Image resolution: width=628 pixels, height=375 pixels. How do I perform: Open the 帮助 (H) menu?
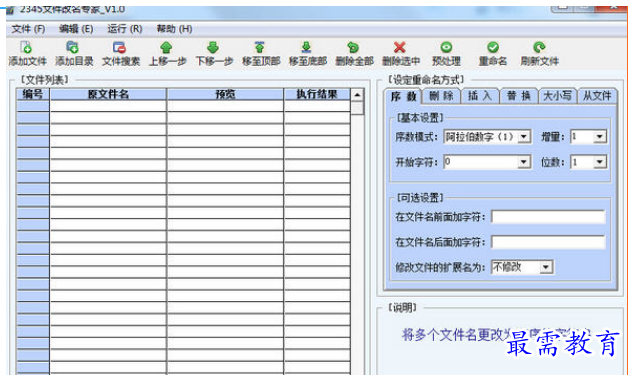(x=174, y=29)
